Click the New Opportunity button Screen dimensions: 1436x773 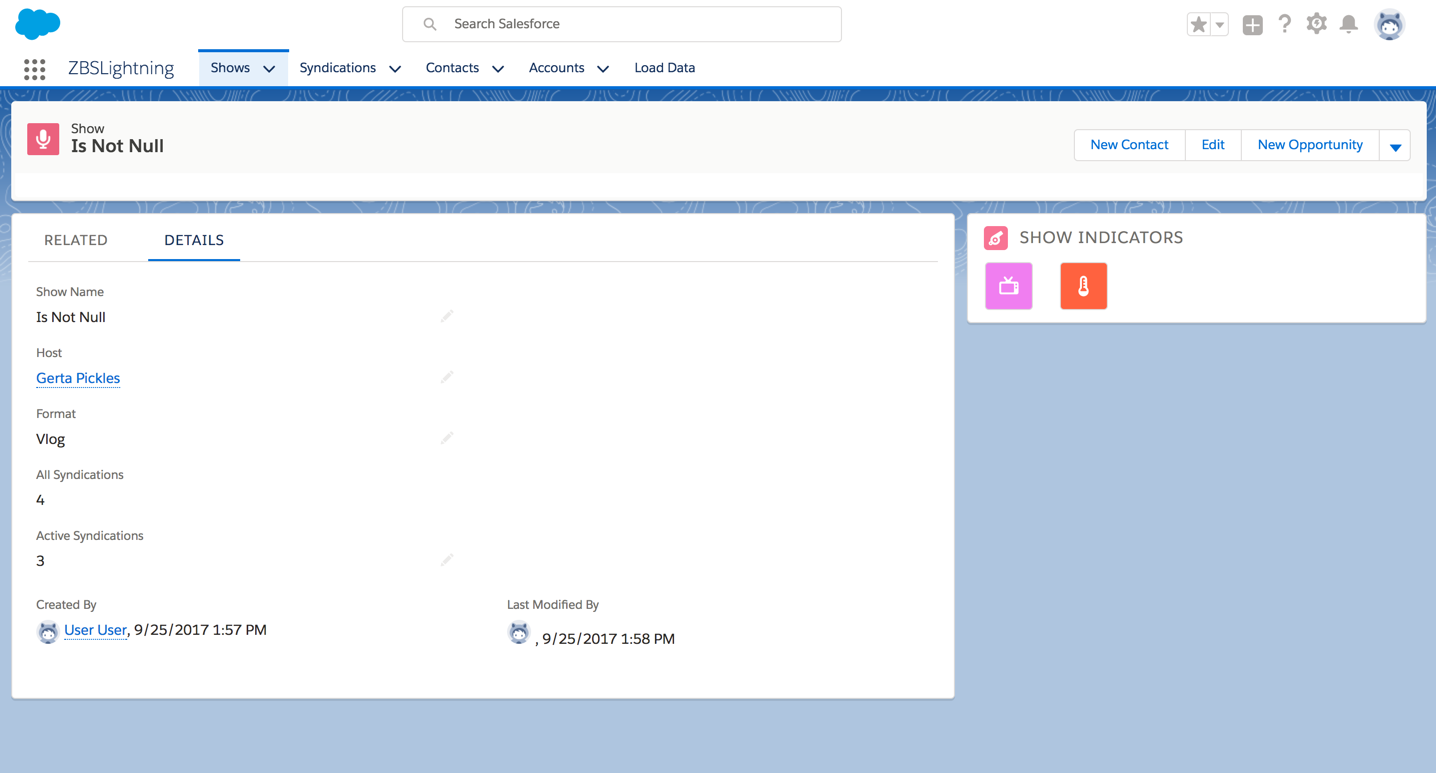pos(1310,145)
